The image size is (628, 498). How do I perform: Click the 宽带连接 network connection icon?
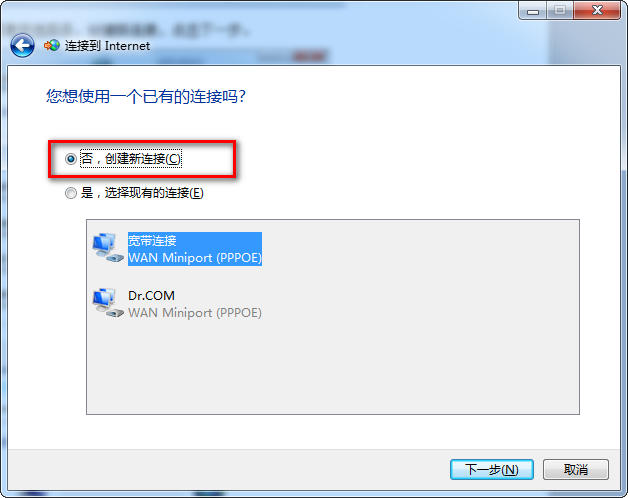pyautogui.click(x=108, y=248)
